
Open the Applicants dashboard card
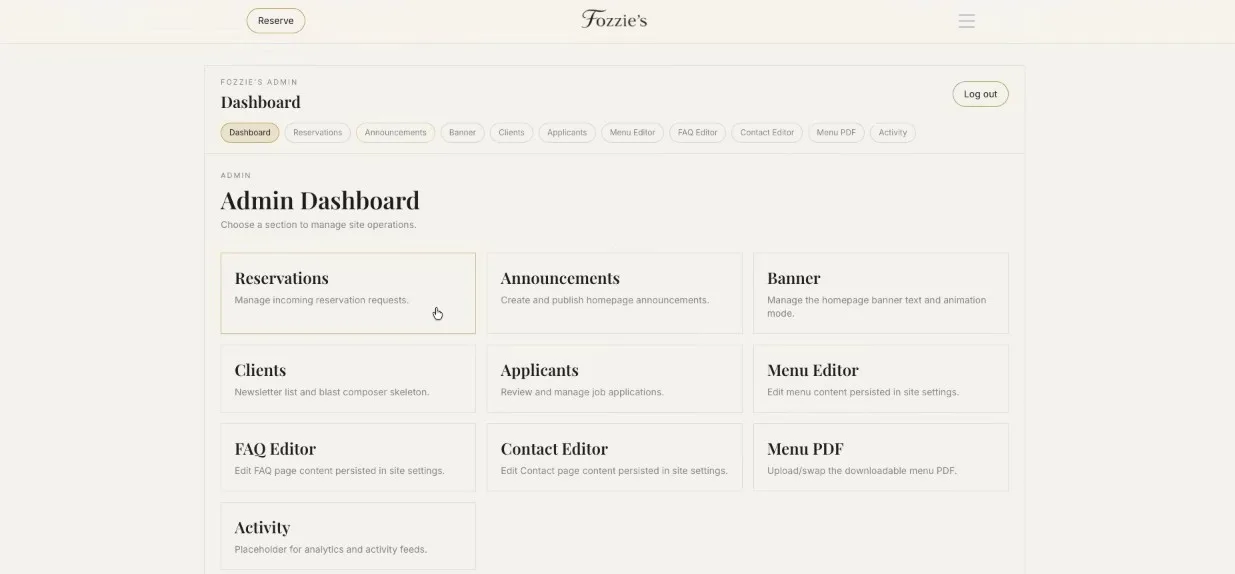point(614,379)
